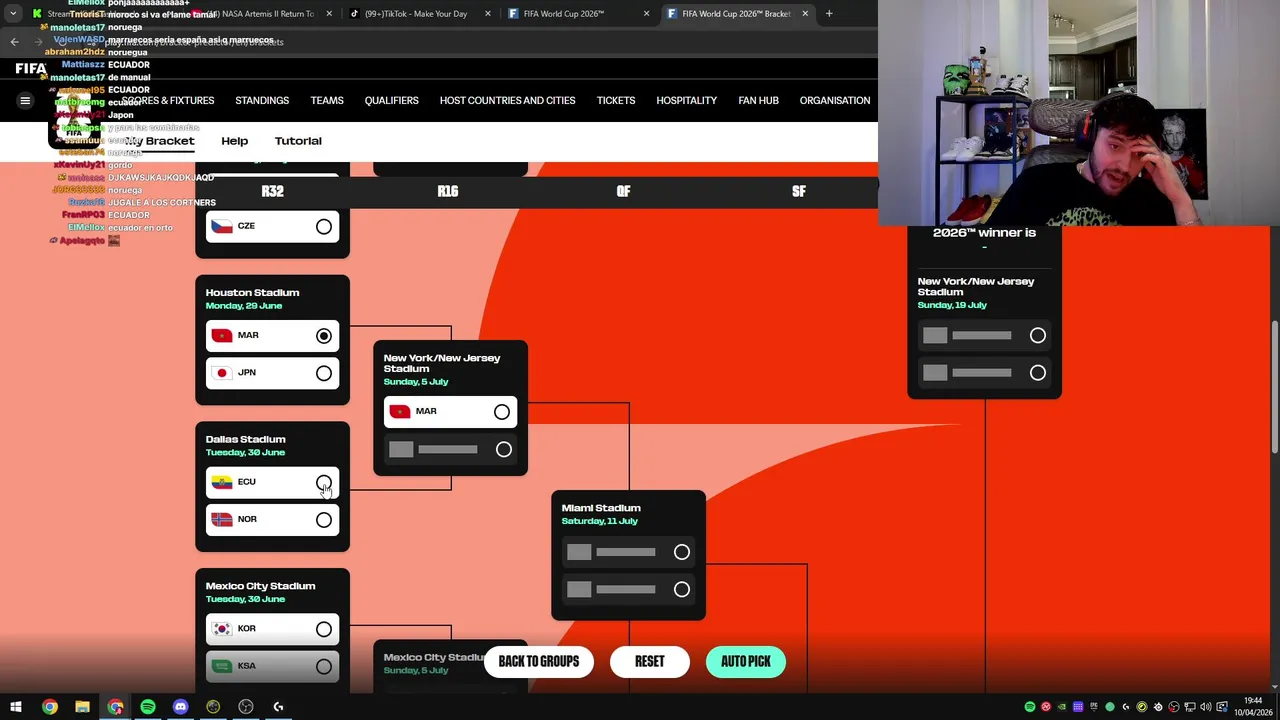Click the taskbar clock showing 19:44
1280x720 pixels.
click(1253, 706)
